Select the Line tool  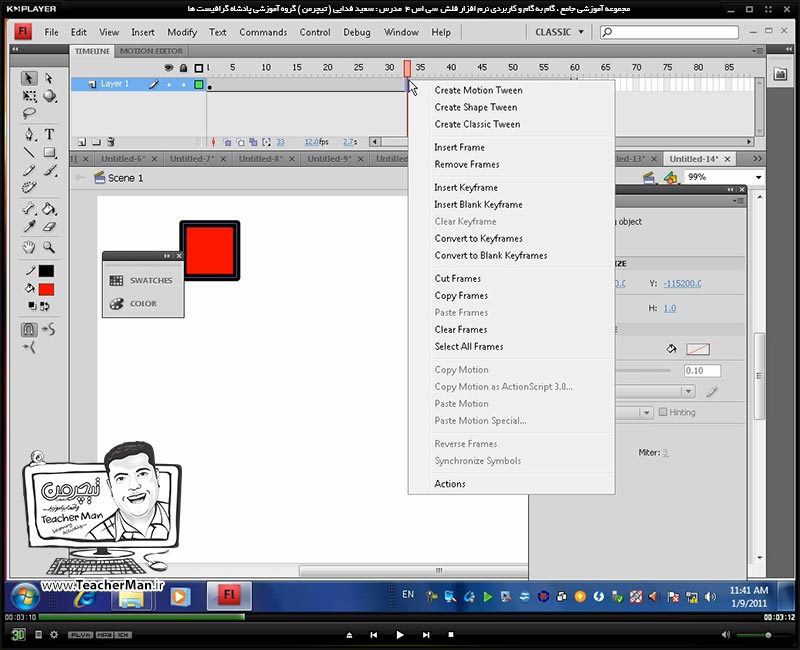click(29, 152)
